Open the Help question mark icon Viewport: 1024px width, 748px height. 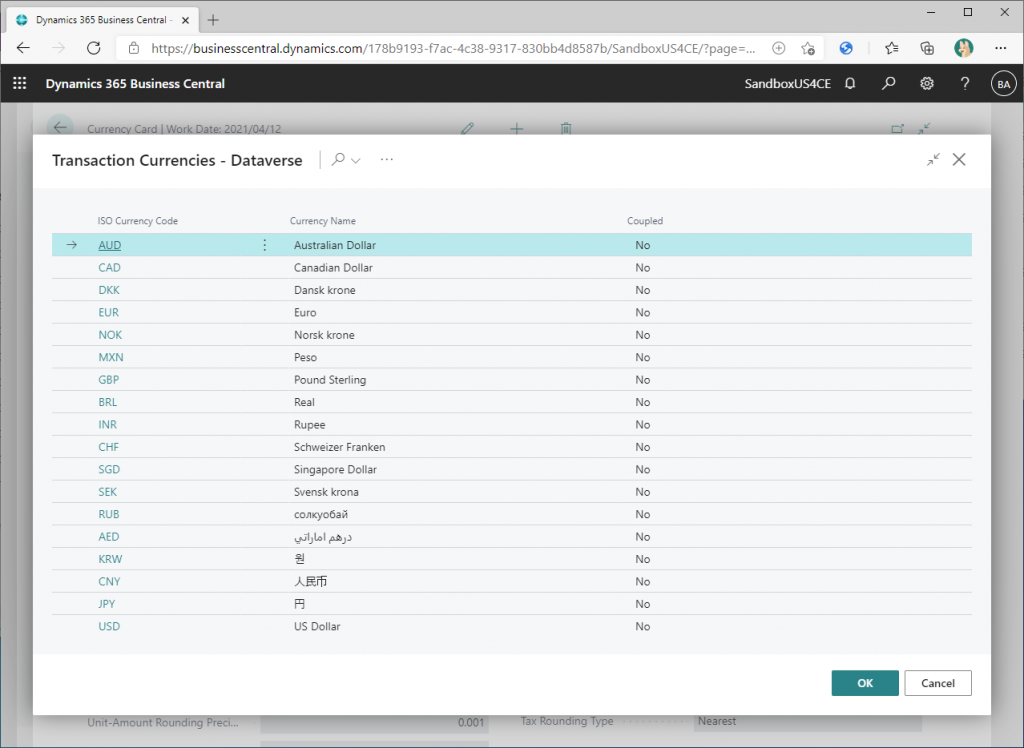point(965,84)
